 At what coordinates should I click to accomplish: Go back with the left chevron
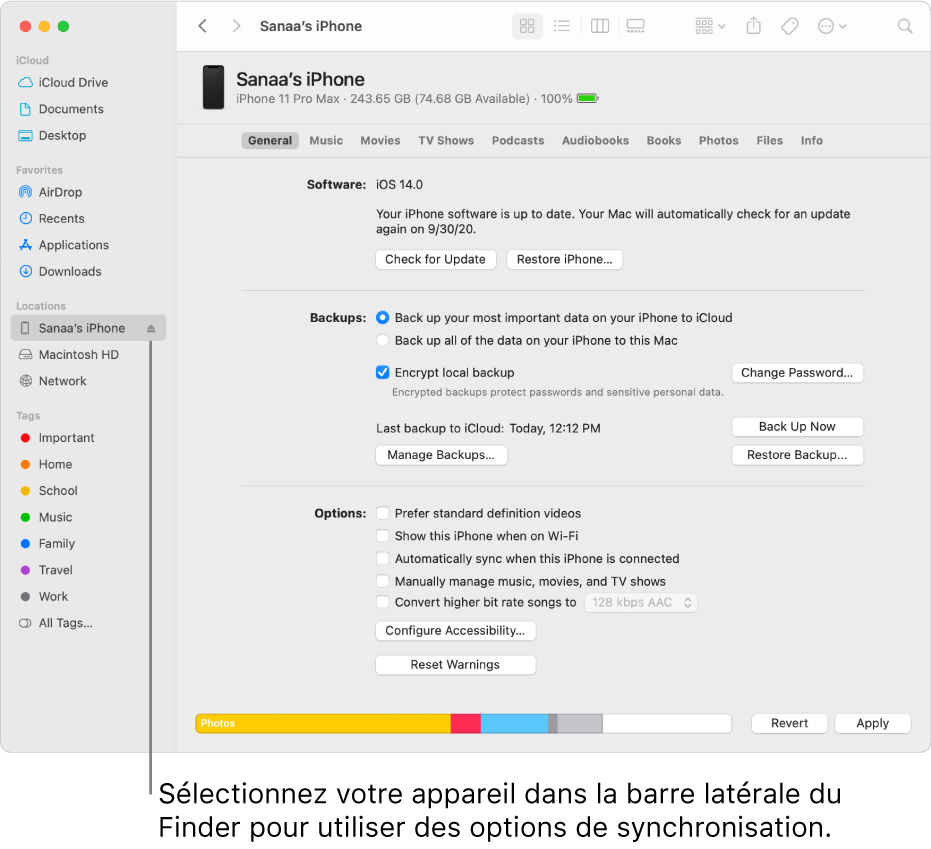(x=202, y=26)
